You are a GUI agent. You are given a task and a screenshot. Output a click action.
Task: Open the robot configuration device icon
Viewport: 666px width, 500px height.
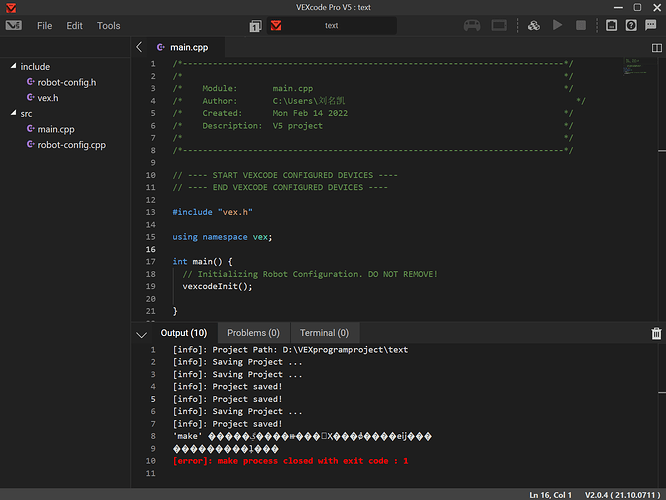[x=611, y=25]
